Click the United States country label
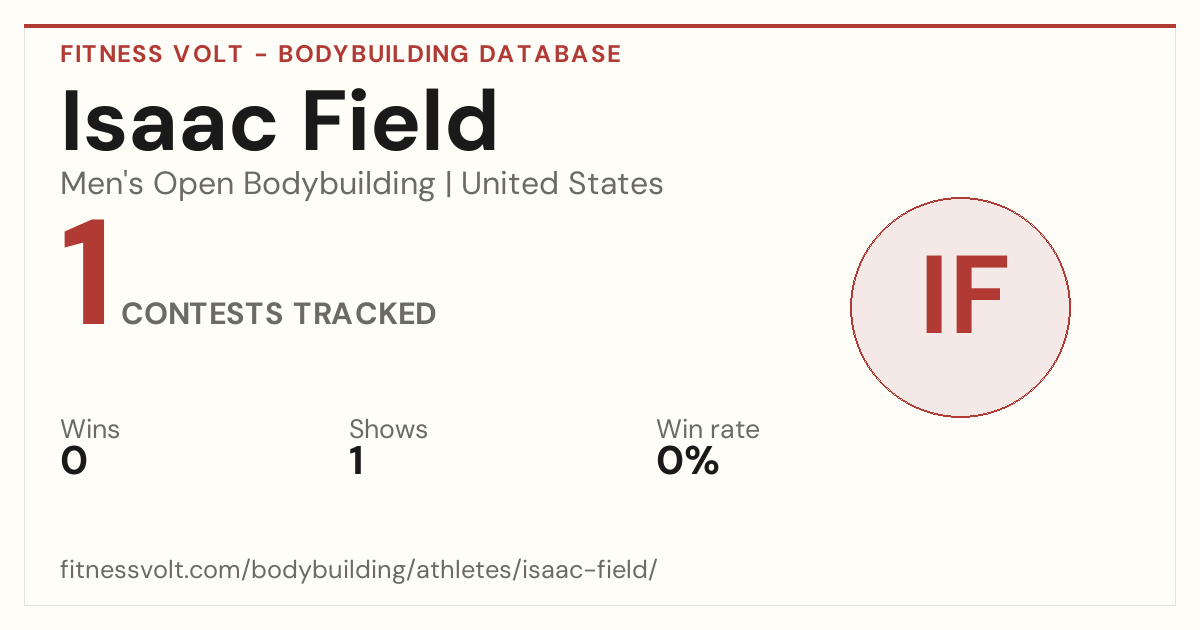The image size is (1200, 630). coord(562,184)
